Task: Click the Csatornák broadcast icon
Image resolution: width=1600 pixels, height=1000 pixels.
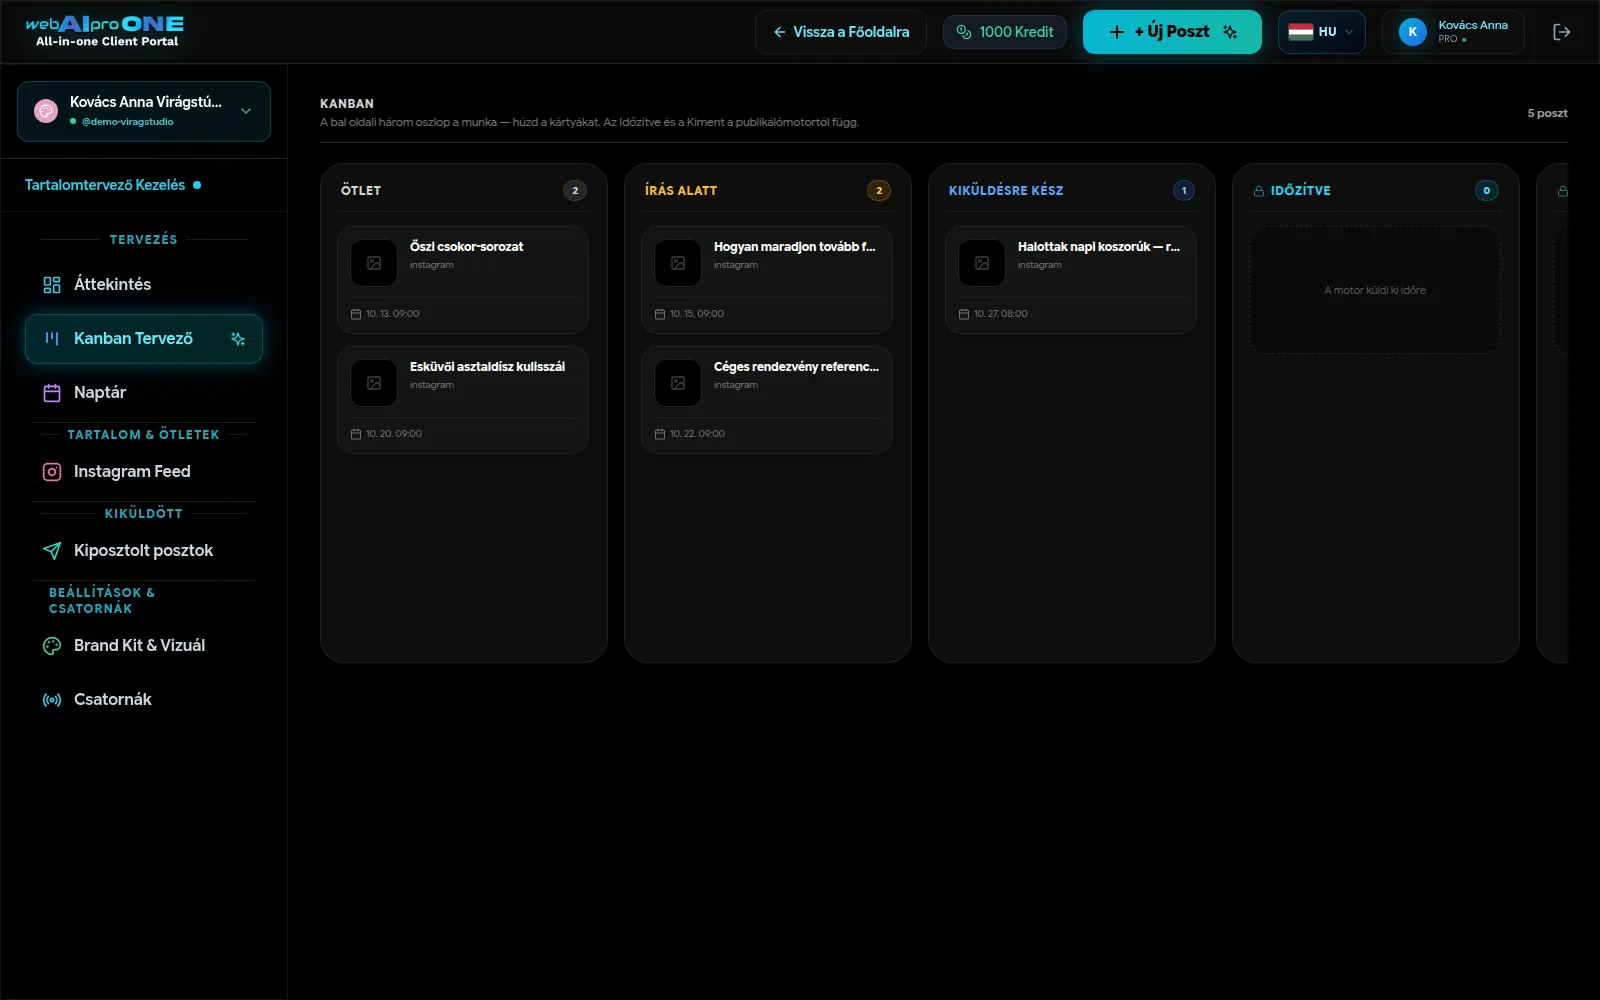Action: click(52, 700)
